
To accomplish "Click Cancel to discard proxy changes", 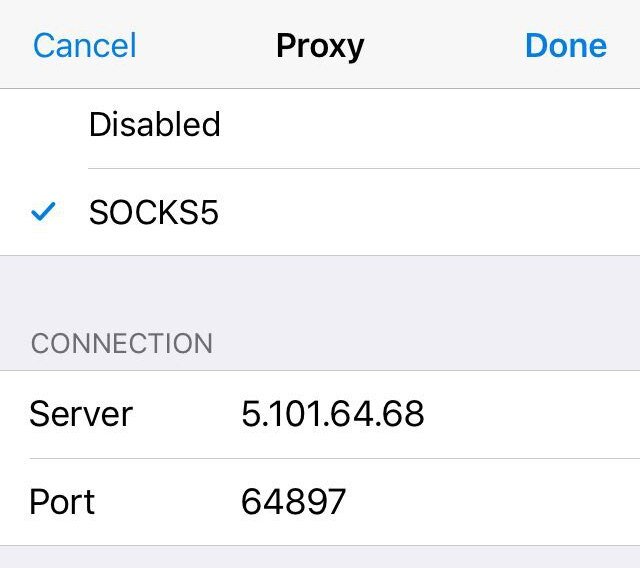I will coord(84,45).
